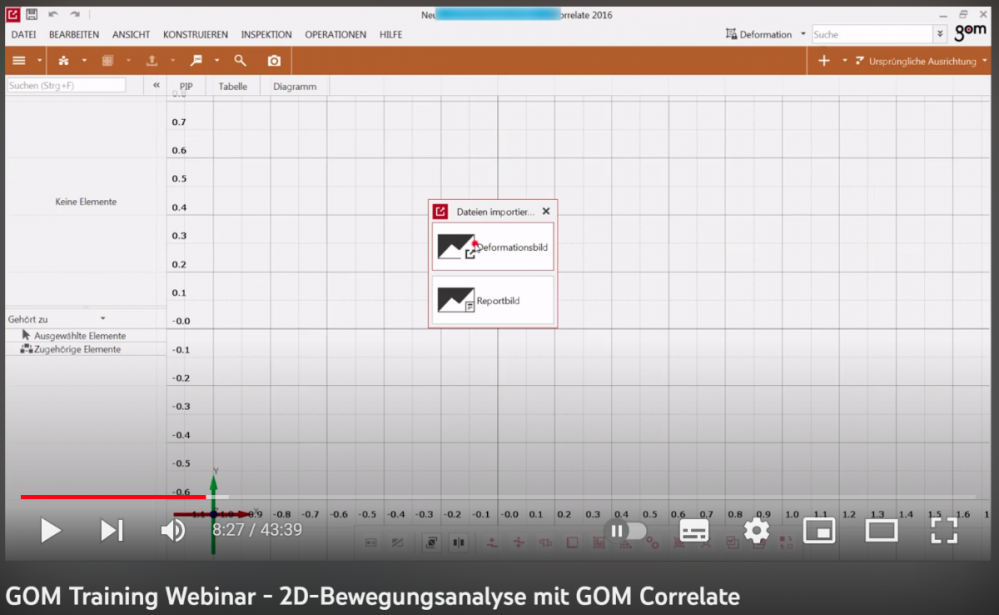Image resolution: width=999 pixels, height=615 pixels.
Task: Switch to the Tabelle tab
Action: (x=233, y=86)
